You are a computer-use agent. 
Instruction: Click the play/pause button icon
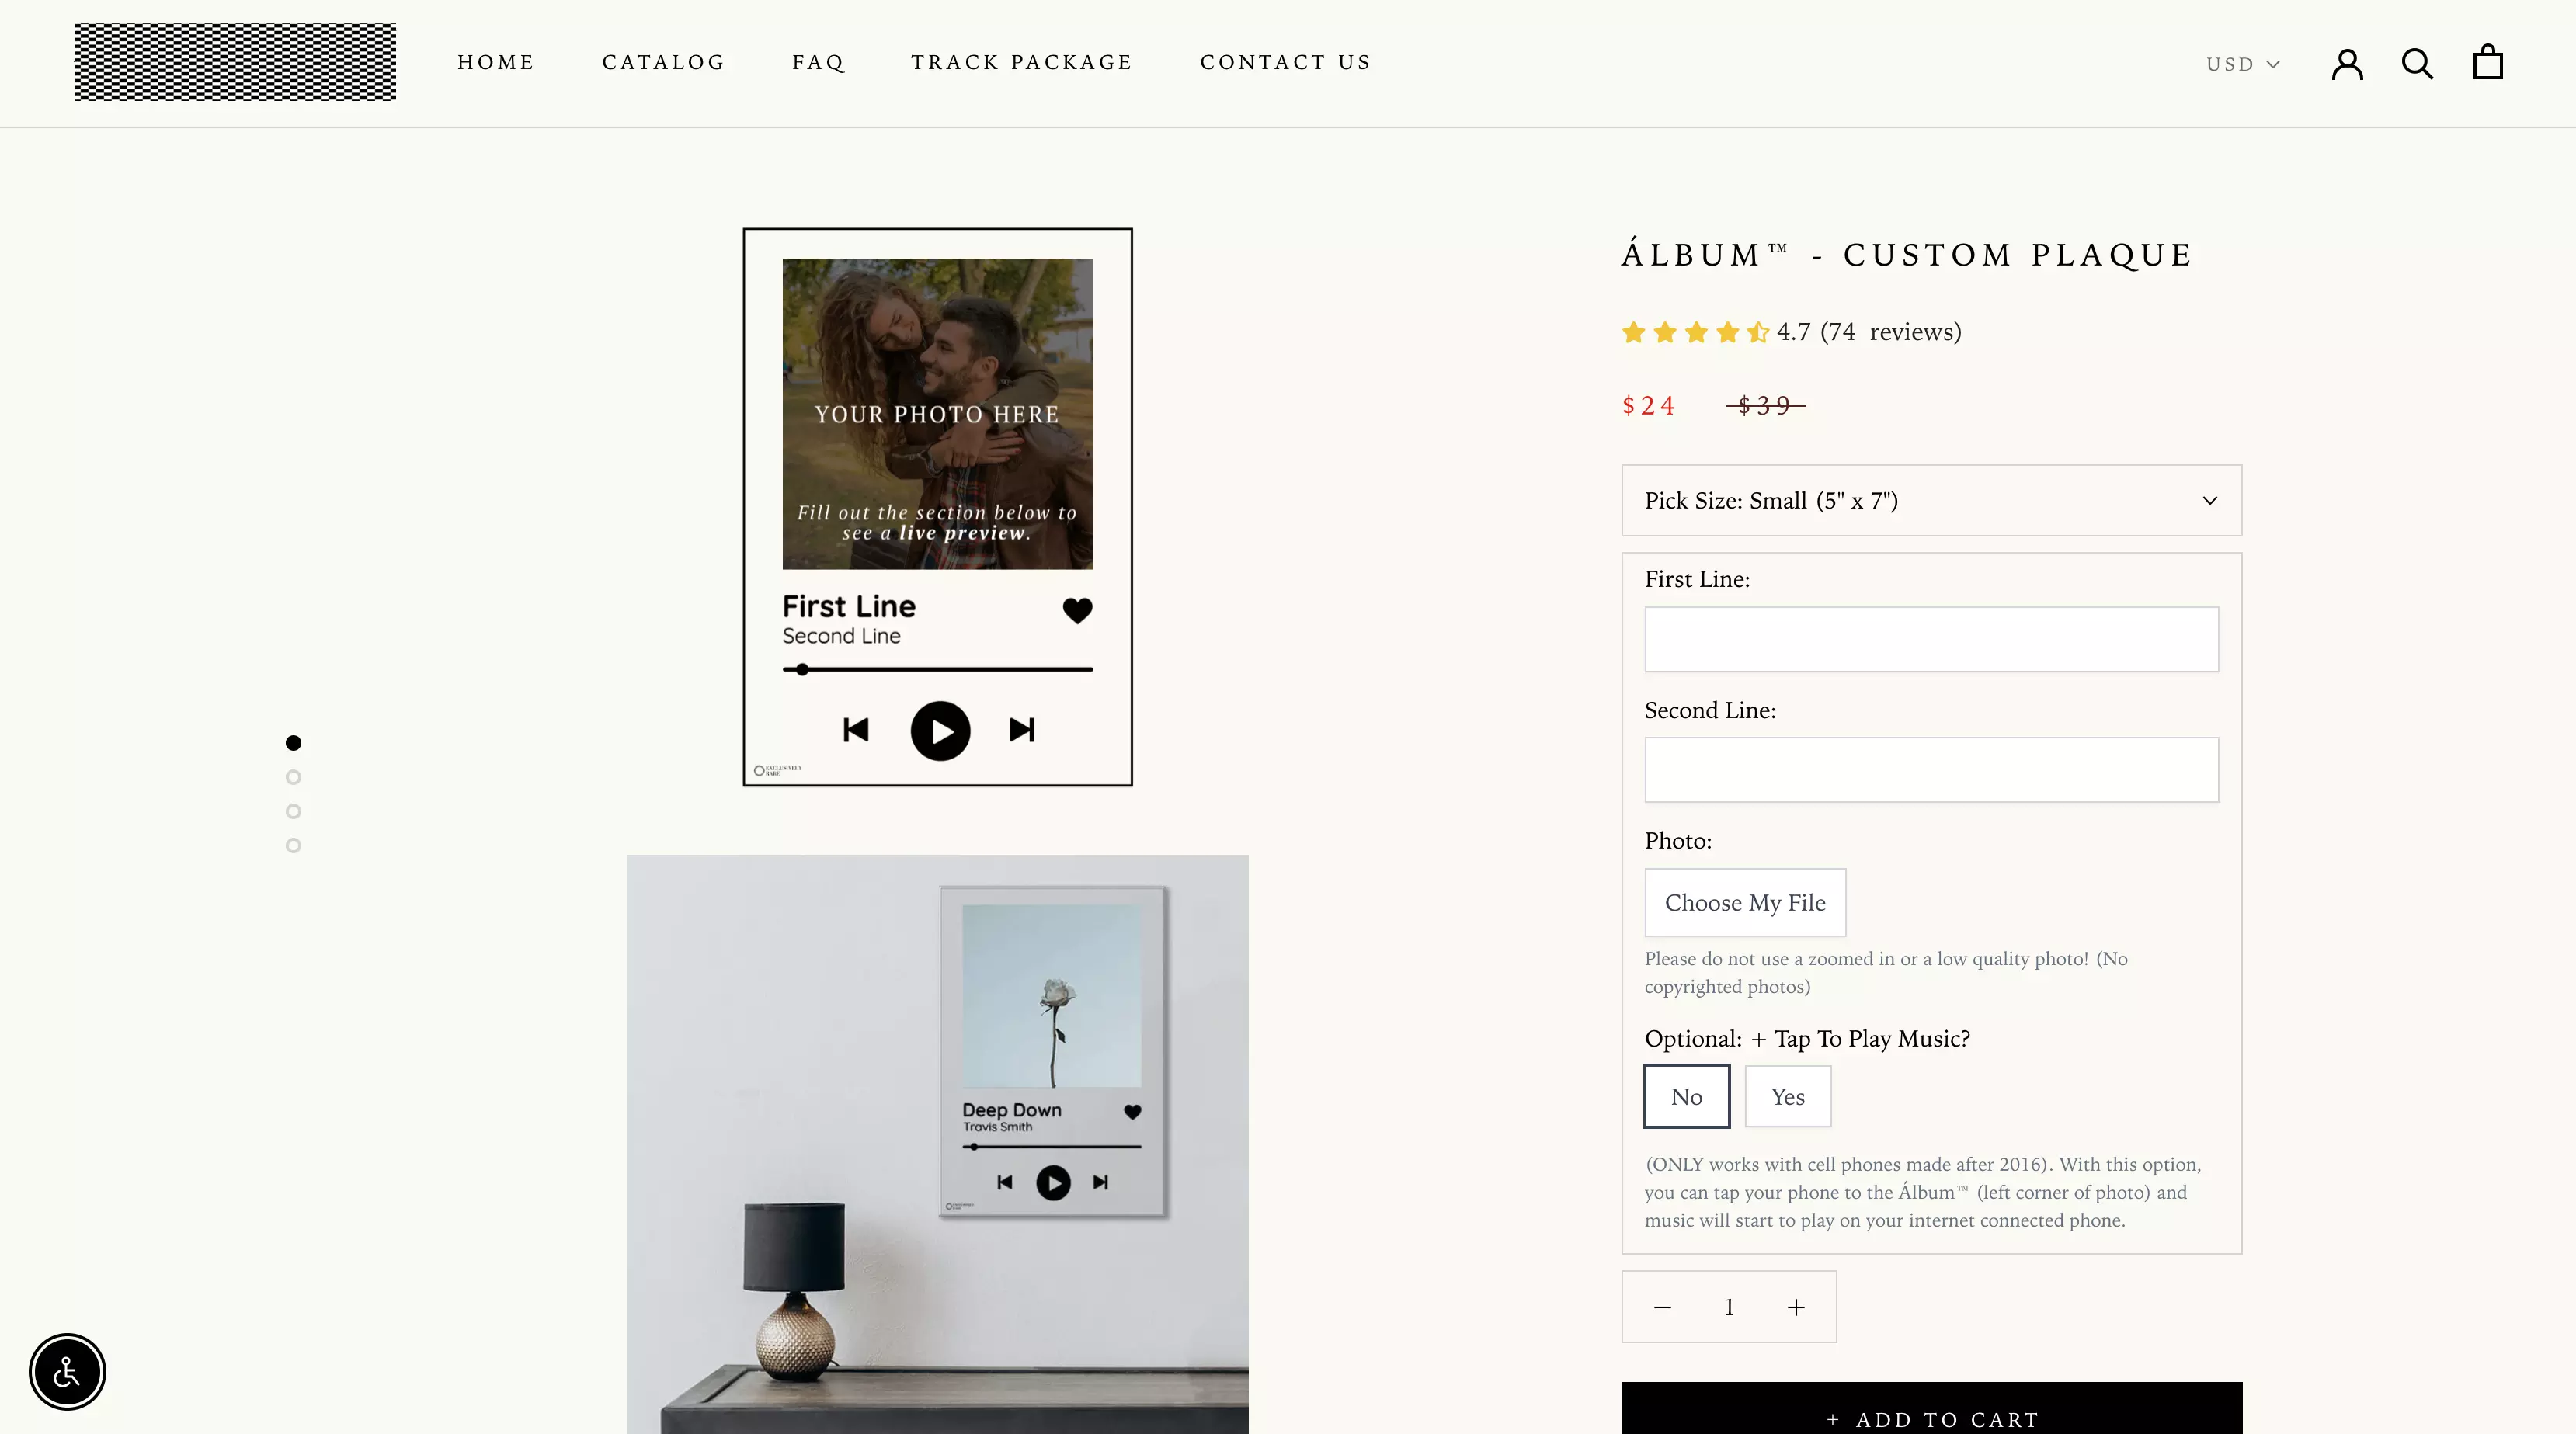(937, 729)
